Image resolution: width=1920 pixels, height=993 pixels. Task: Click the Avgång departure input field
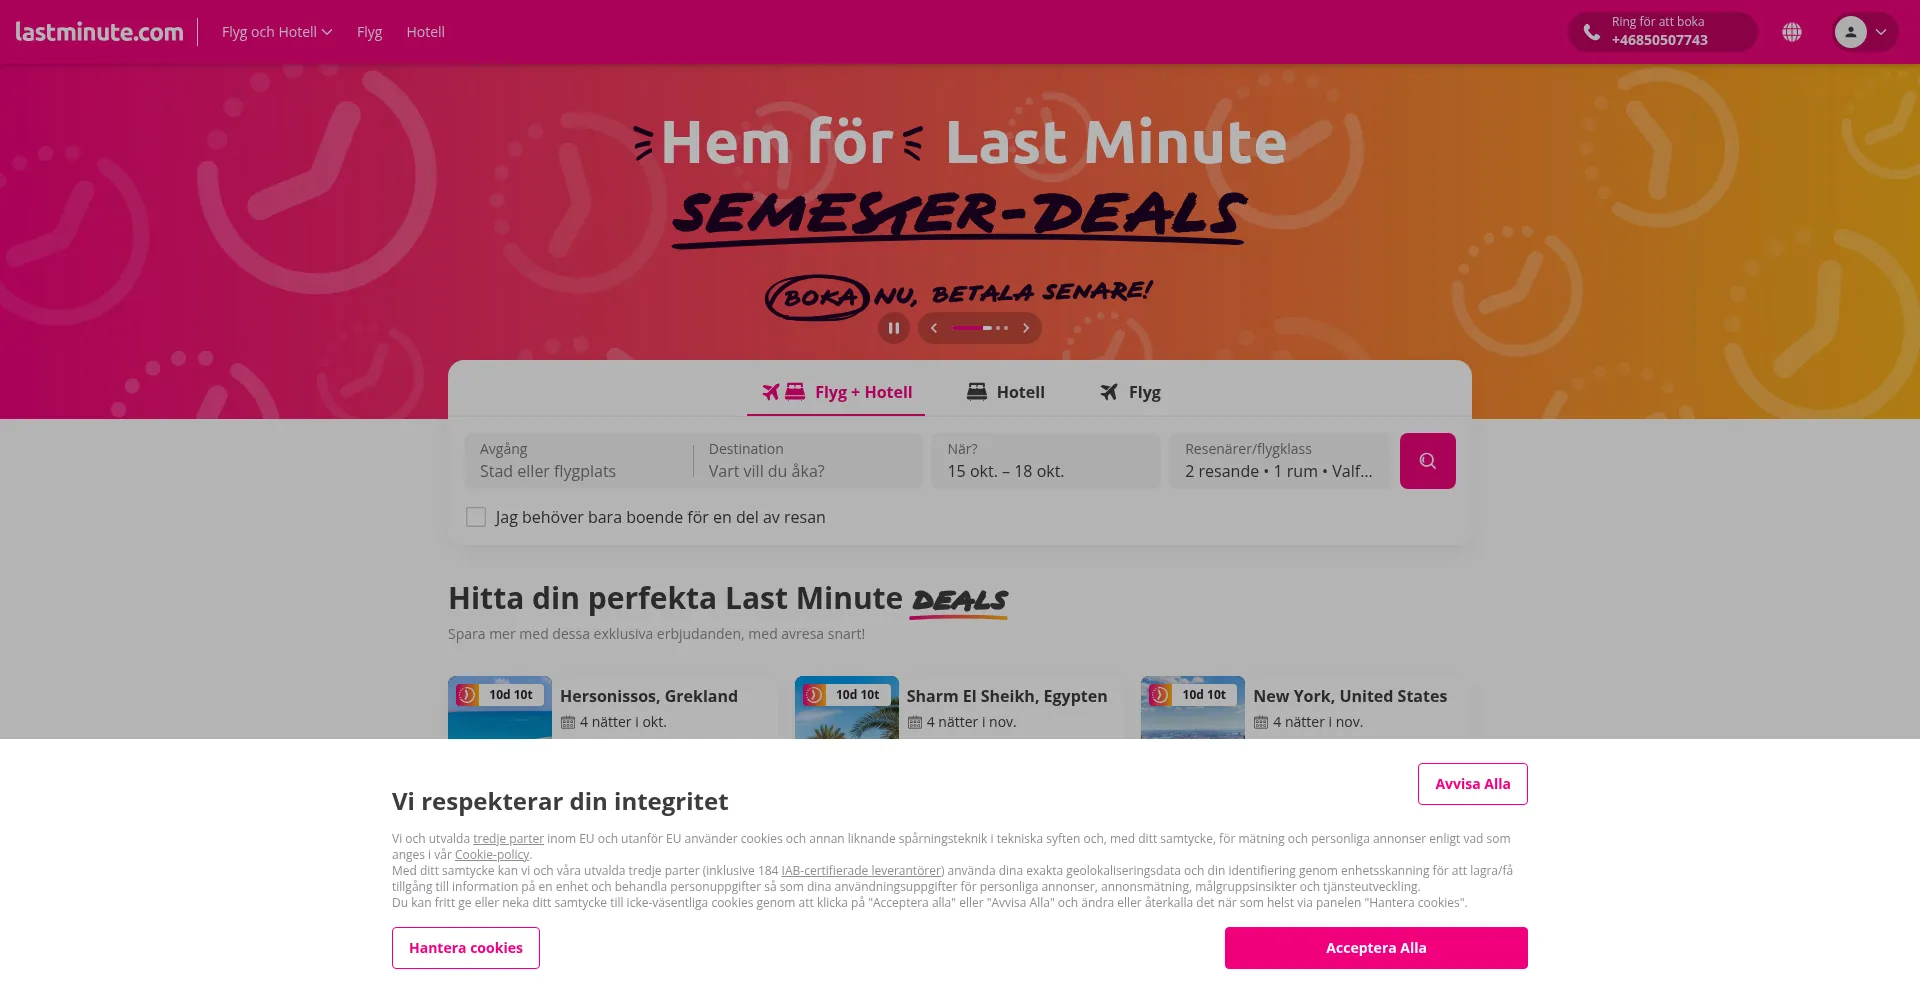pos(578,461)
